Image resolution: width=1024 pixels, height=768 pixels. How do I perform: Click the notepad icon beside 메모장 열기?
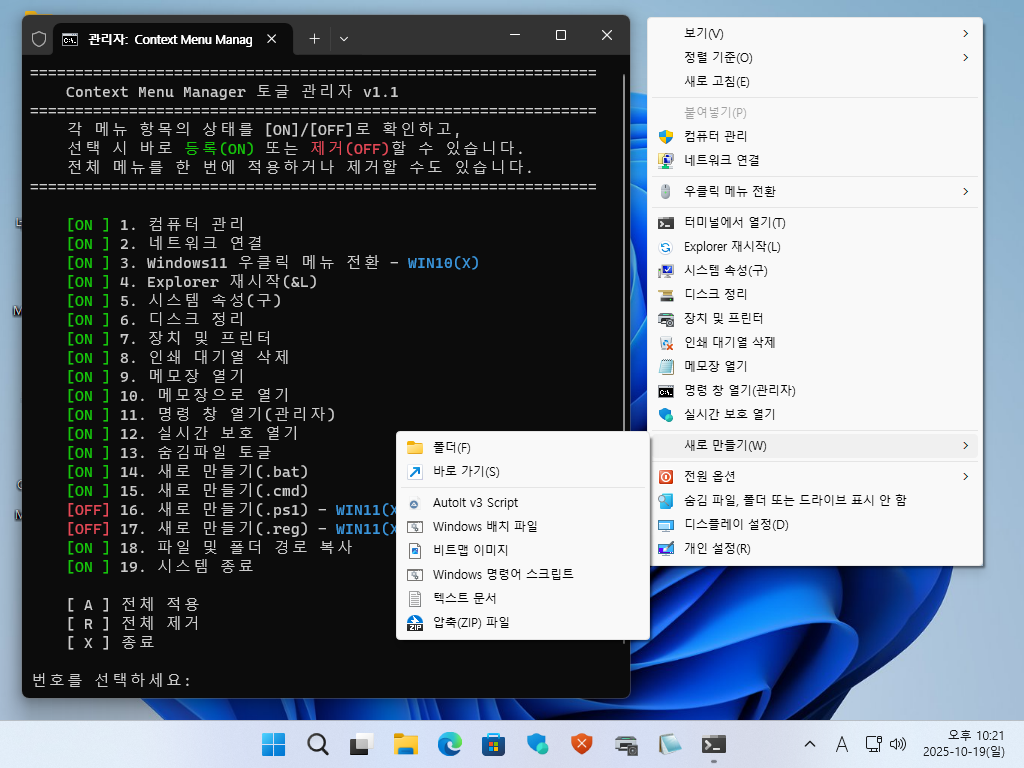pos(665,367)
